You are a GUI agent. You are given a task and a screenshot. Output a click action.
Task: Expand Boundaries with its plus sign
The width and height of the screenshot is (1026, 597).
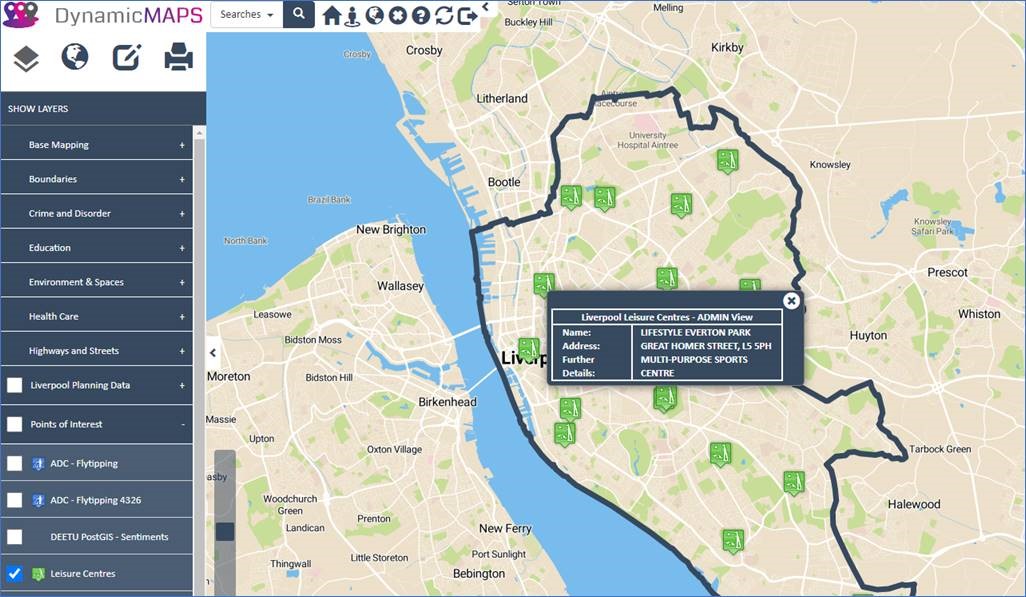[x=182, y=179]
